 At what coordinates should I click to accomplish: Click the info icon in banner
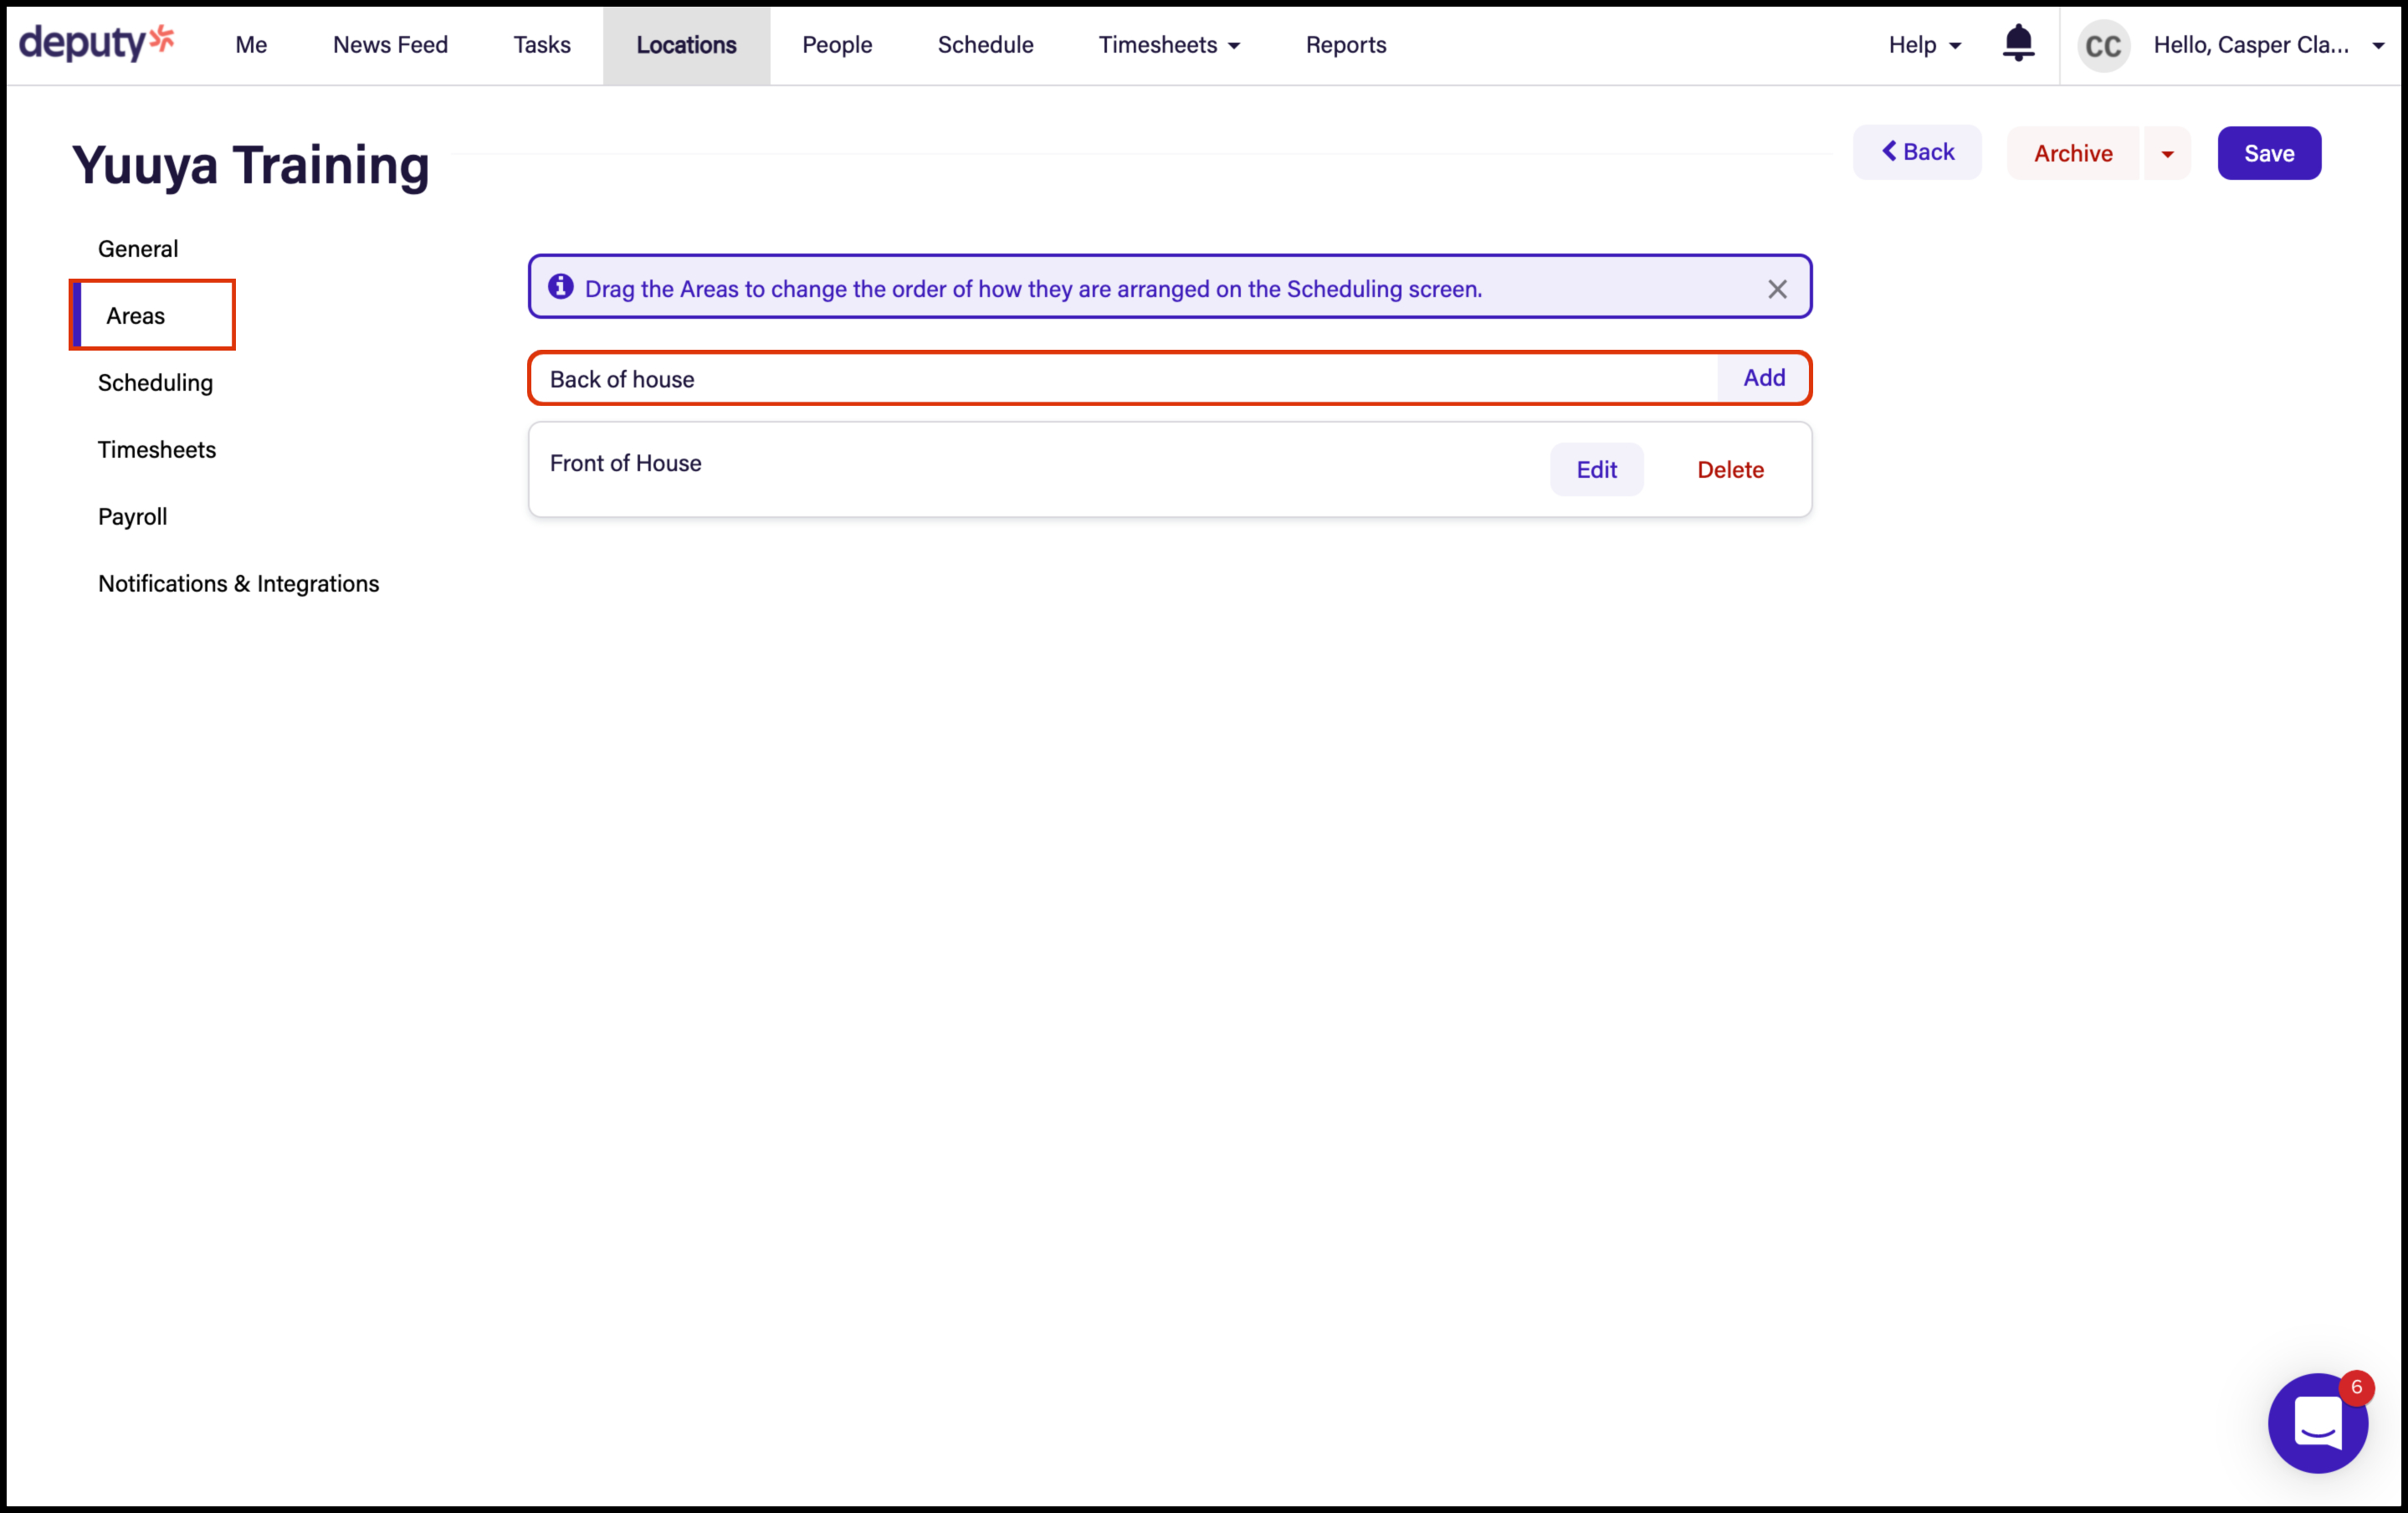561,288
